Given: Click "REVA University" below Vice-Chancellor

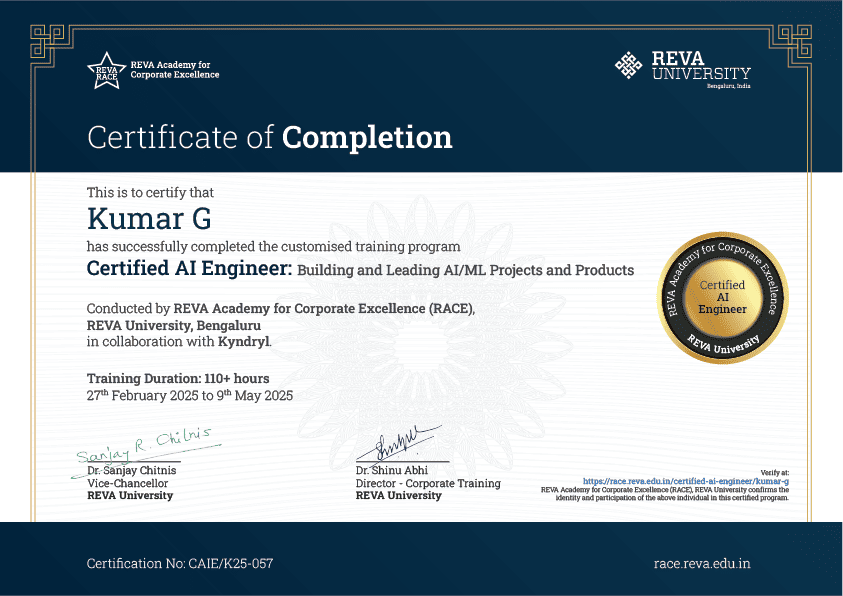Looking at the screenshot, I should 130,496.
